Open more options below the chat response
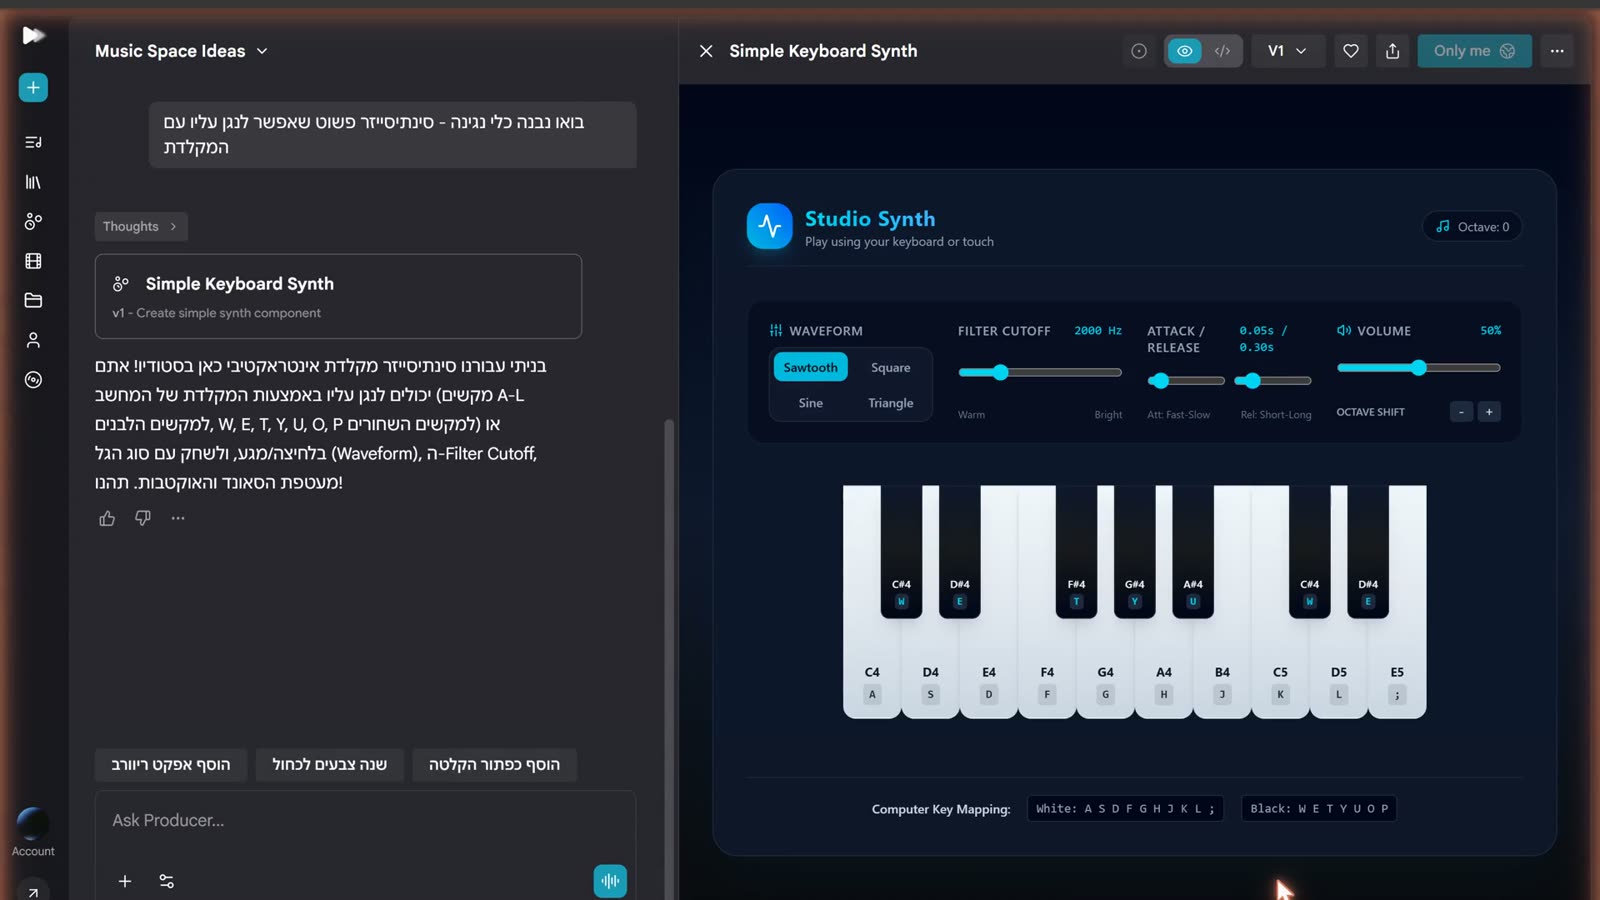Screen dimensions: 1600x900 [178, 518]
